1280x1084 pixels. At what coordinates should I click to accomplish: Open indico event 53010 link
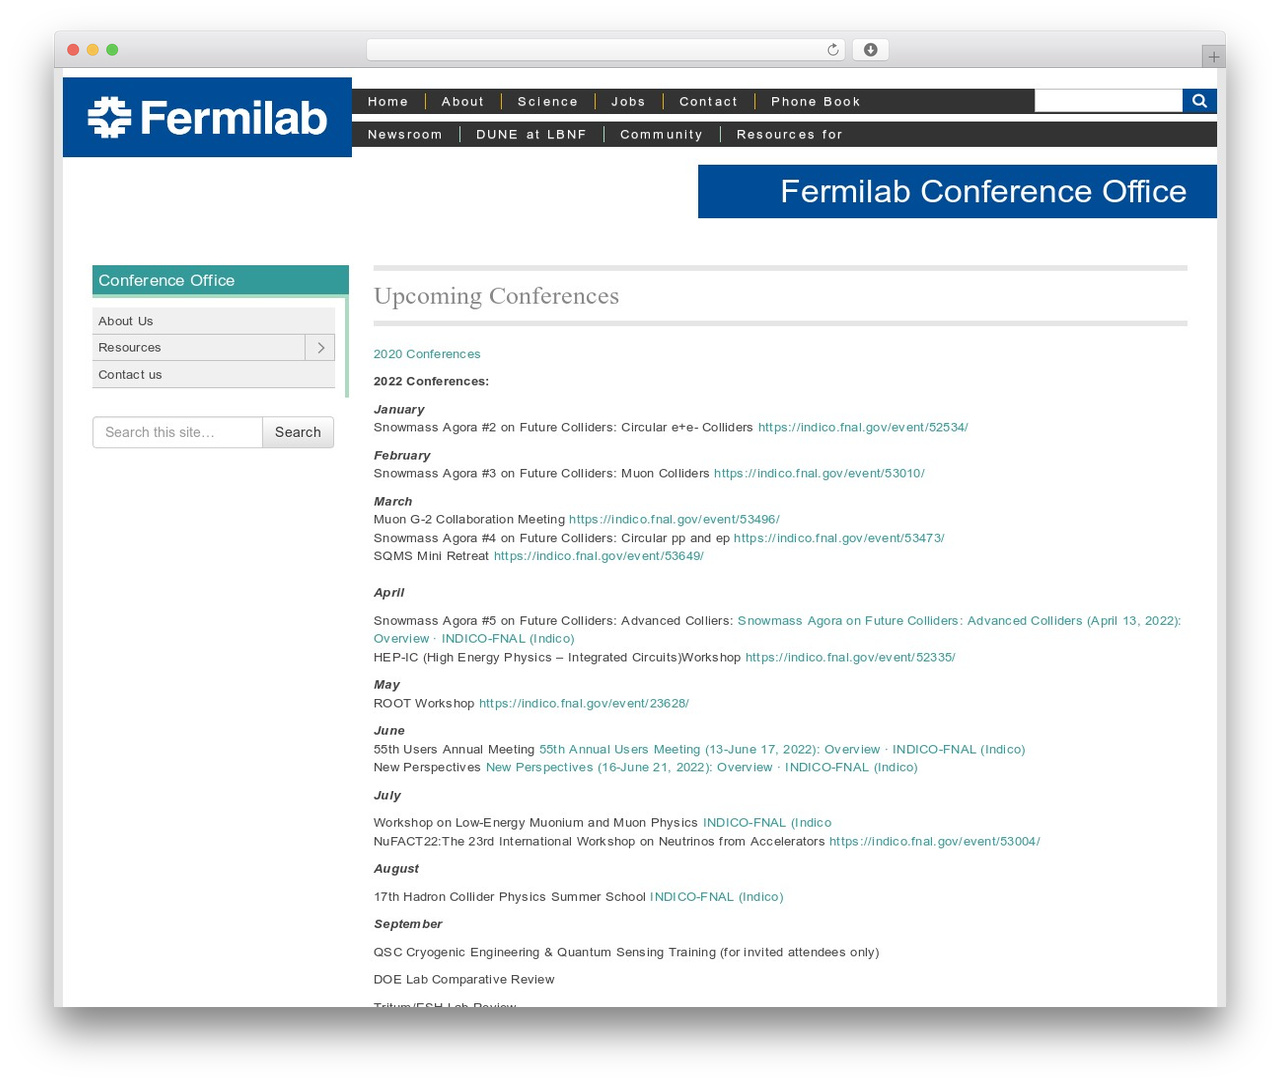[x=819, y=473]
